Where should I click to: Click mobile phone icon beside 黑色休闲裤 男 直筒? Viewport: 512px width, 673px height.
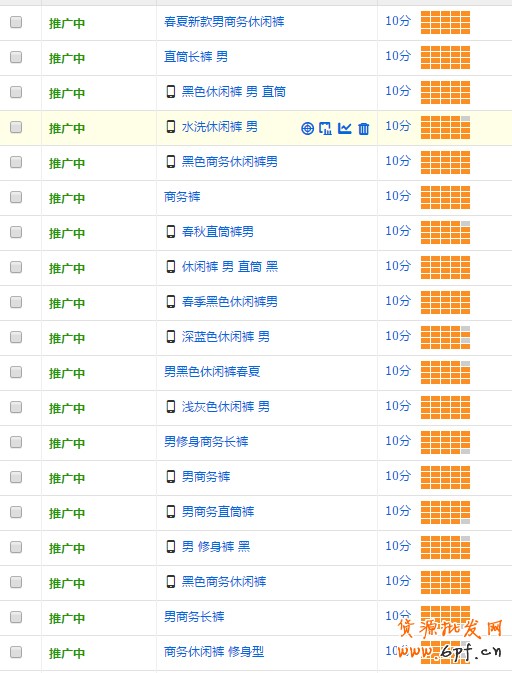pos(171,92)
